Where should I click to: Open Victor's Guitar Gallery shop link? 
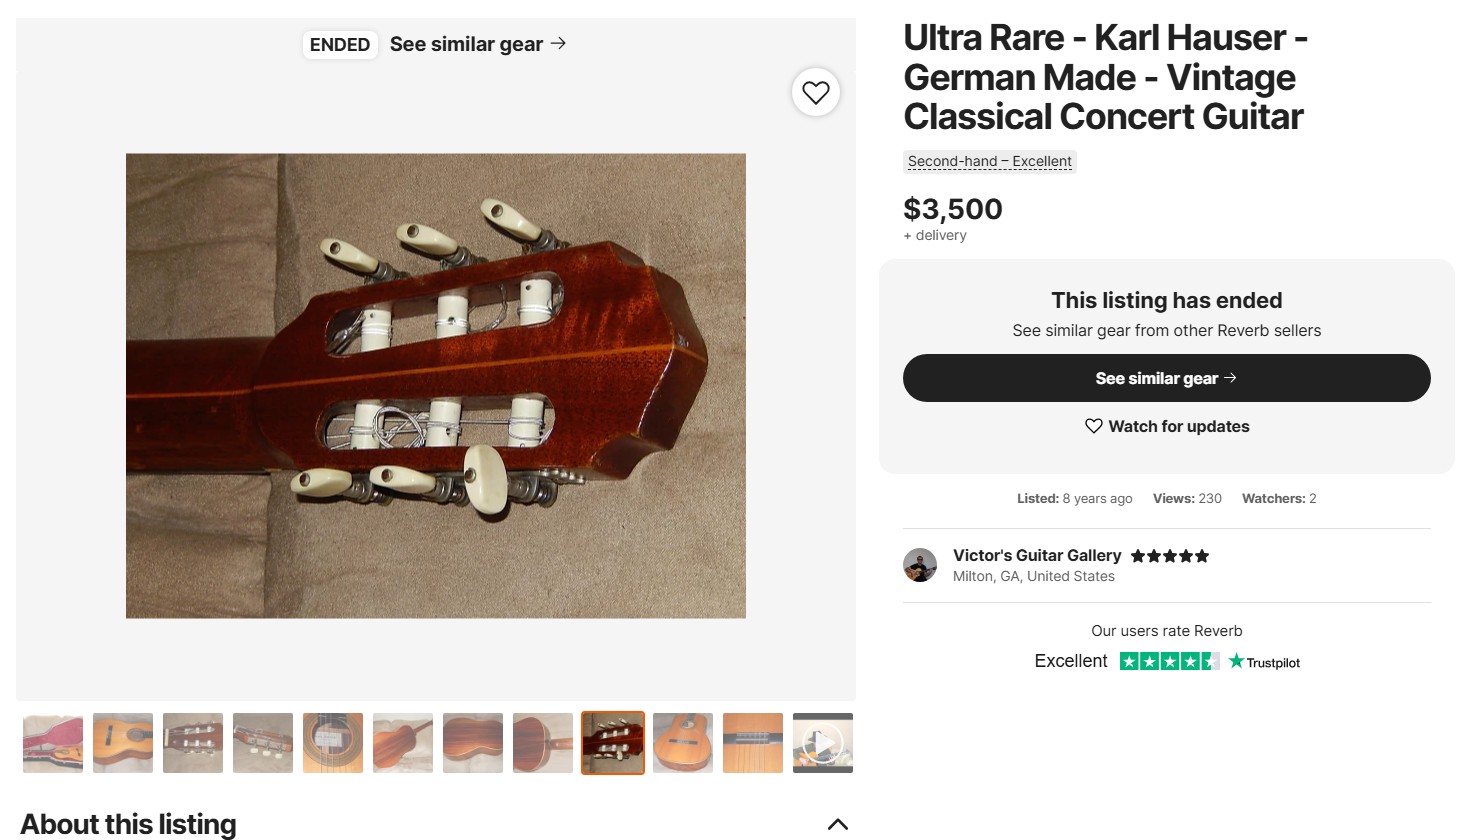[x=1036, y=555]
